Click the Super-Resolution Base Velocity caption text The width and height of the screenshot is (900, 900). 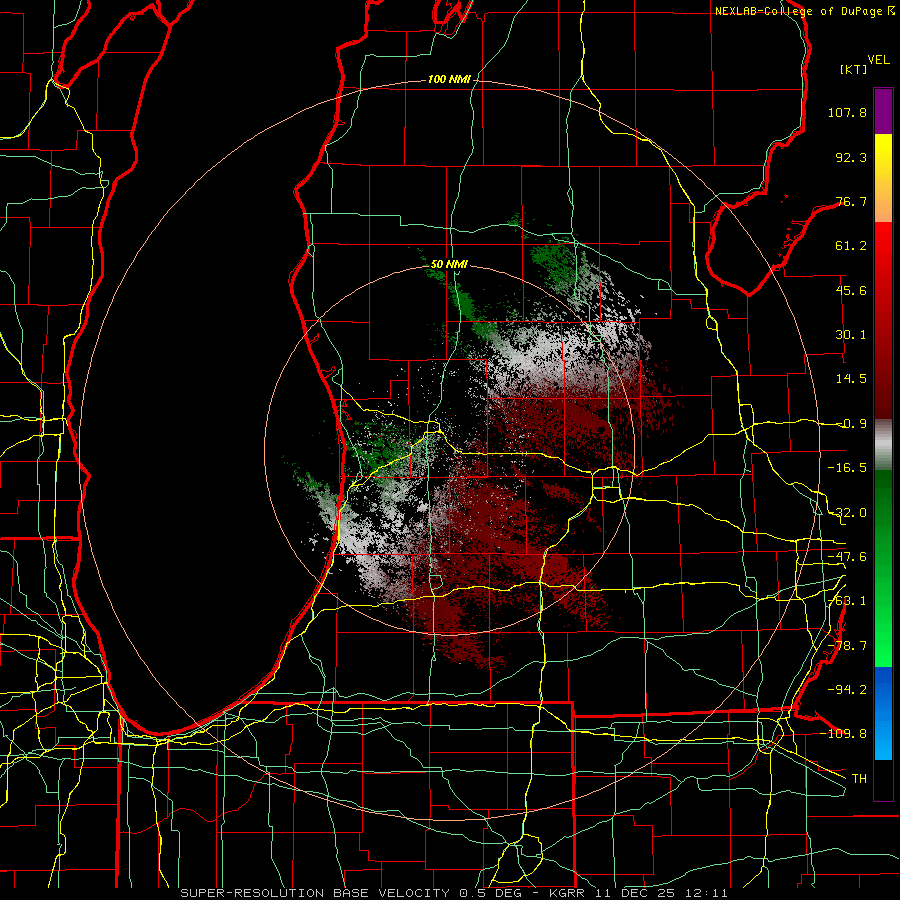pyautogui.click(x=454, y=893)
